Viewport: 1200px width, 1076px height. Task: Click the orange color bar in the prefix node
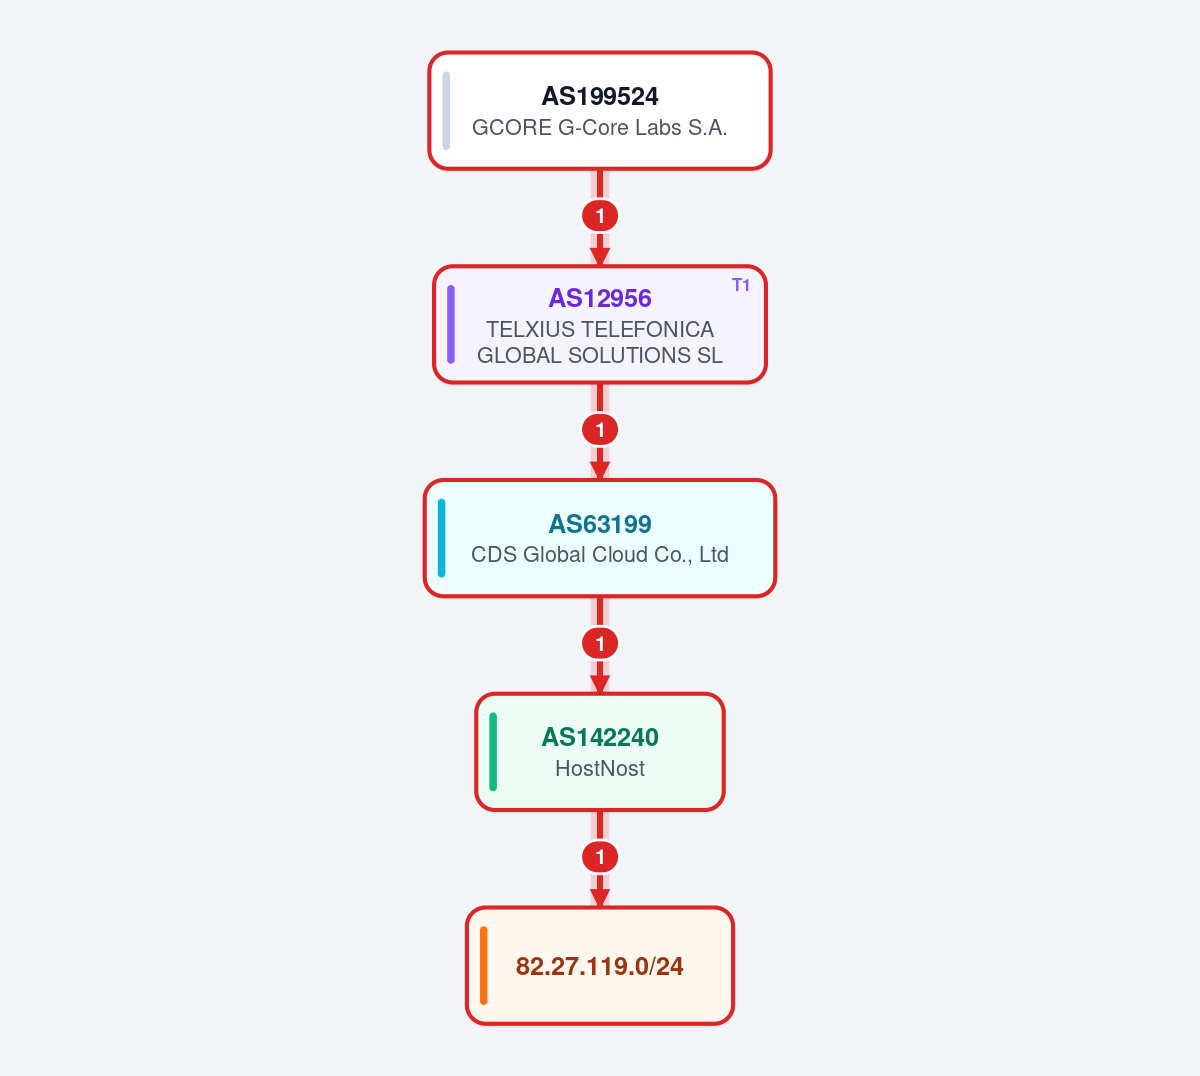484,966
